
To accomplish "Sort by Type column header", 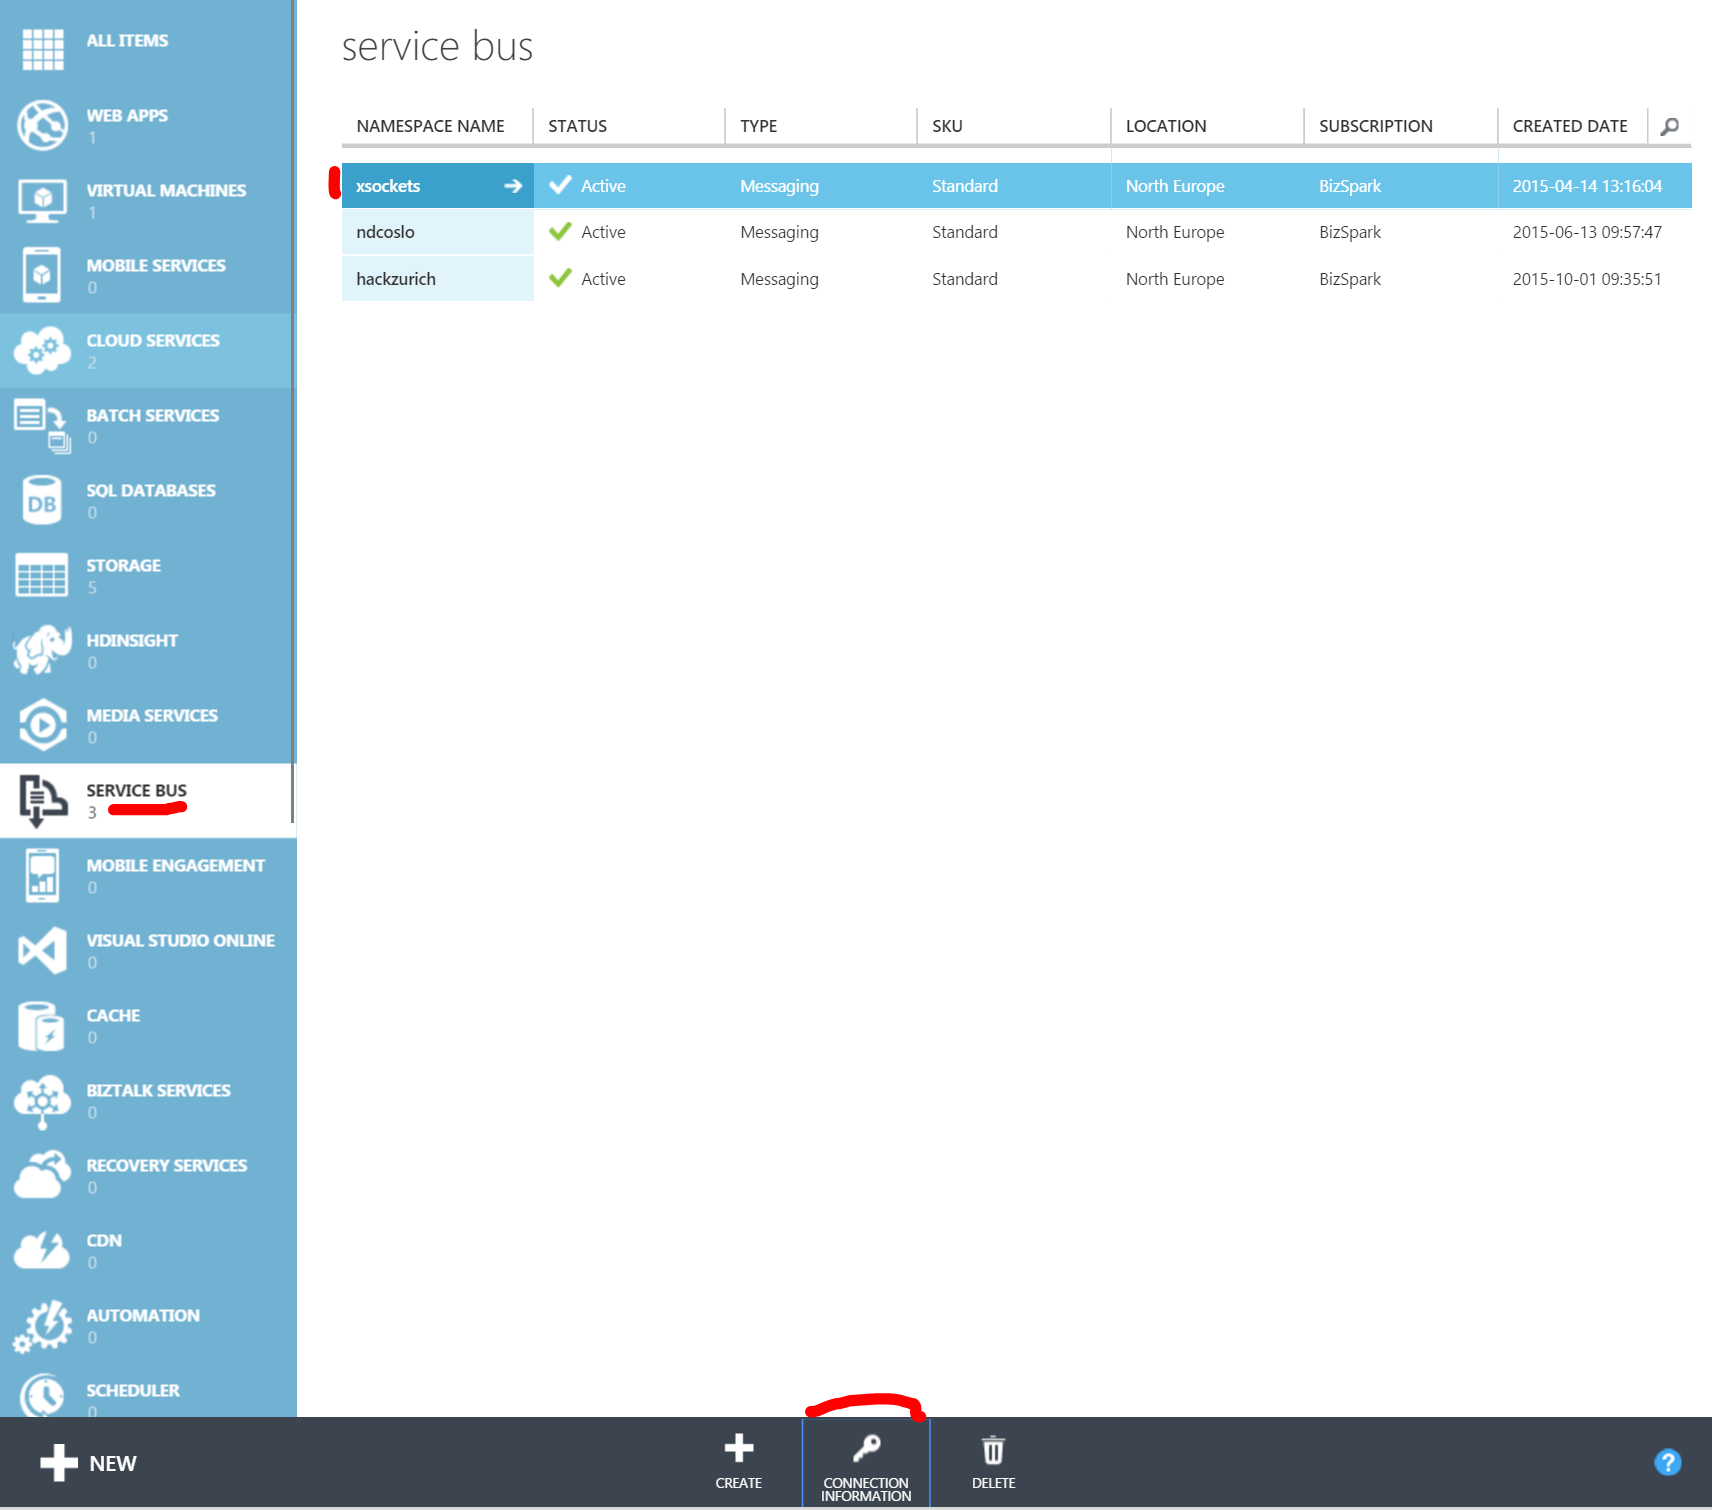I will 758,126.
